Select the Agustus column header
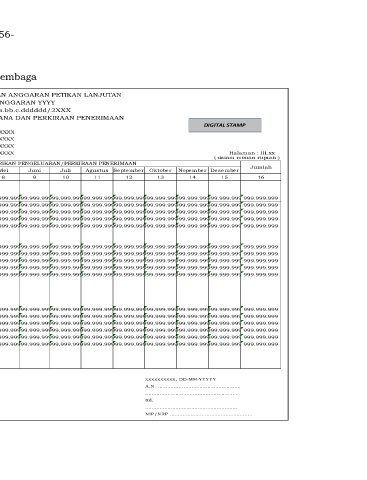Image resolution: width=367 pixels, height=480 pixels. click(97, 170)
